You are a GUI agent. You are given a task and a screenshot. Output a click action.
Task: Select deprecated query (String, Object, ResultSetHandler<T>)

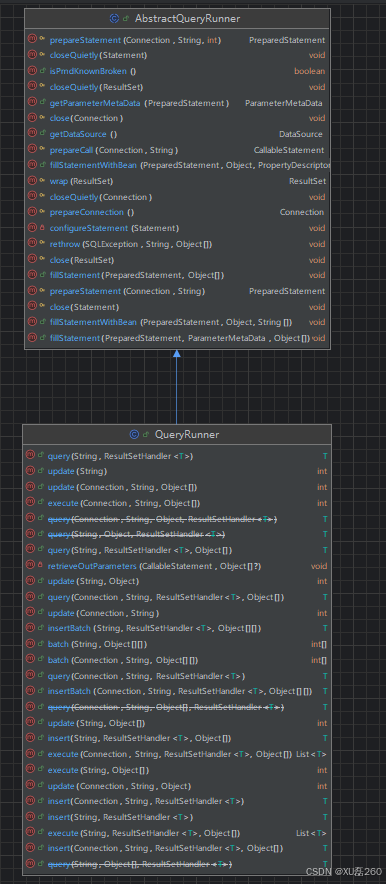point(137,534)
